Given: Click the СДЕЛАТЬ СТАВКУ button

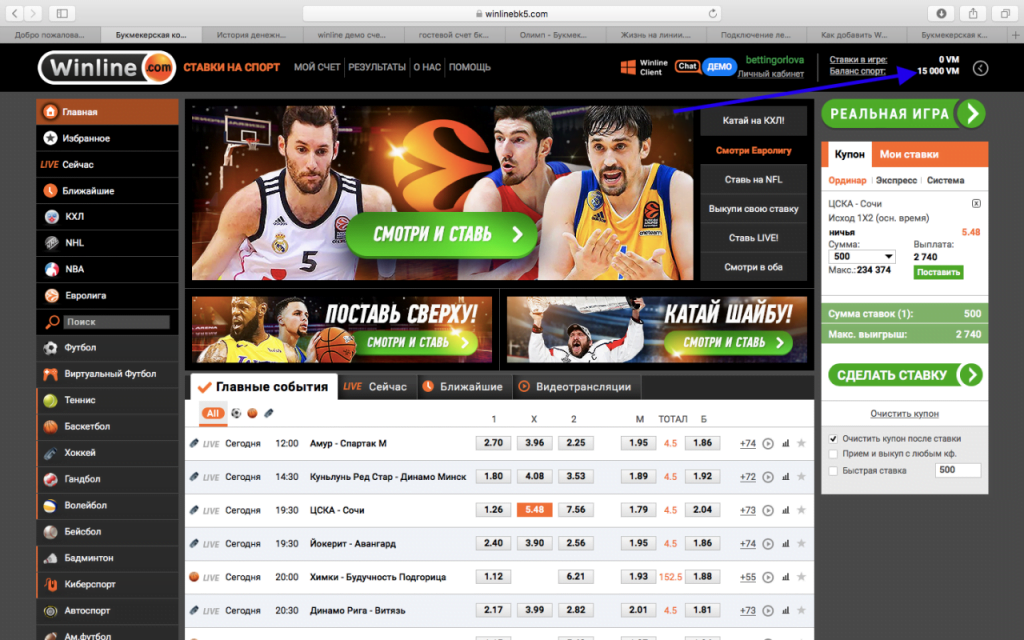Looking at the screenshot, I should coord(905,375).
